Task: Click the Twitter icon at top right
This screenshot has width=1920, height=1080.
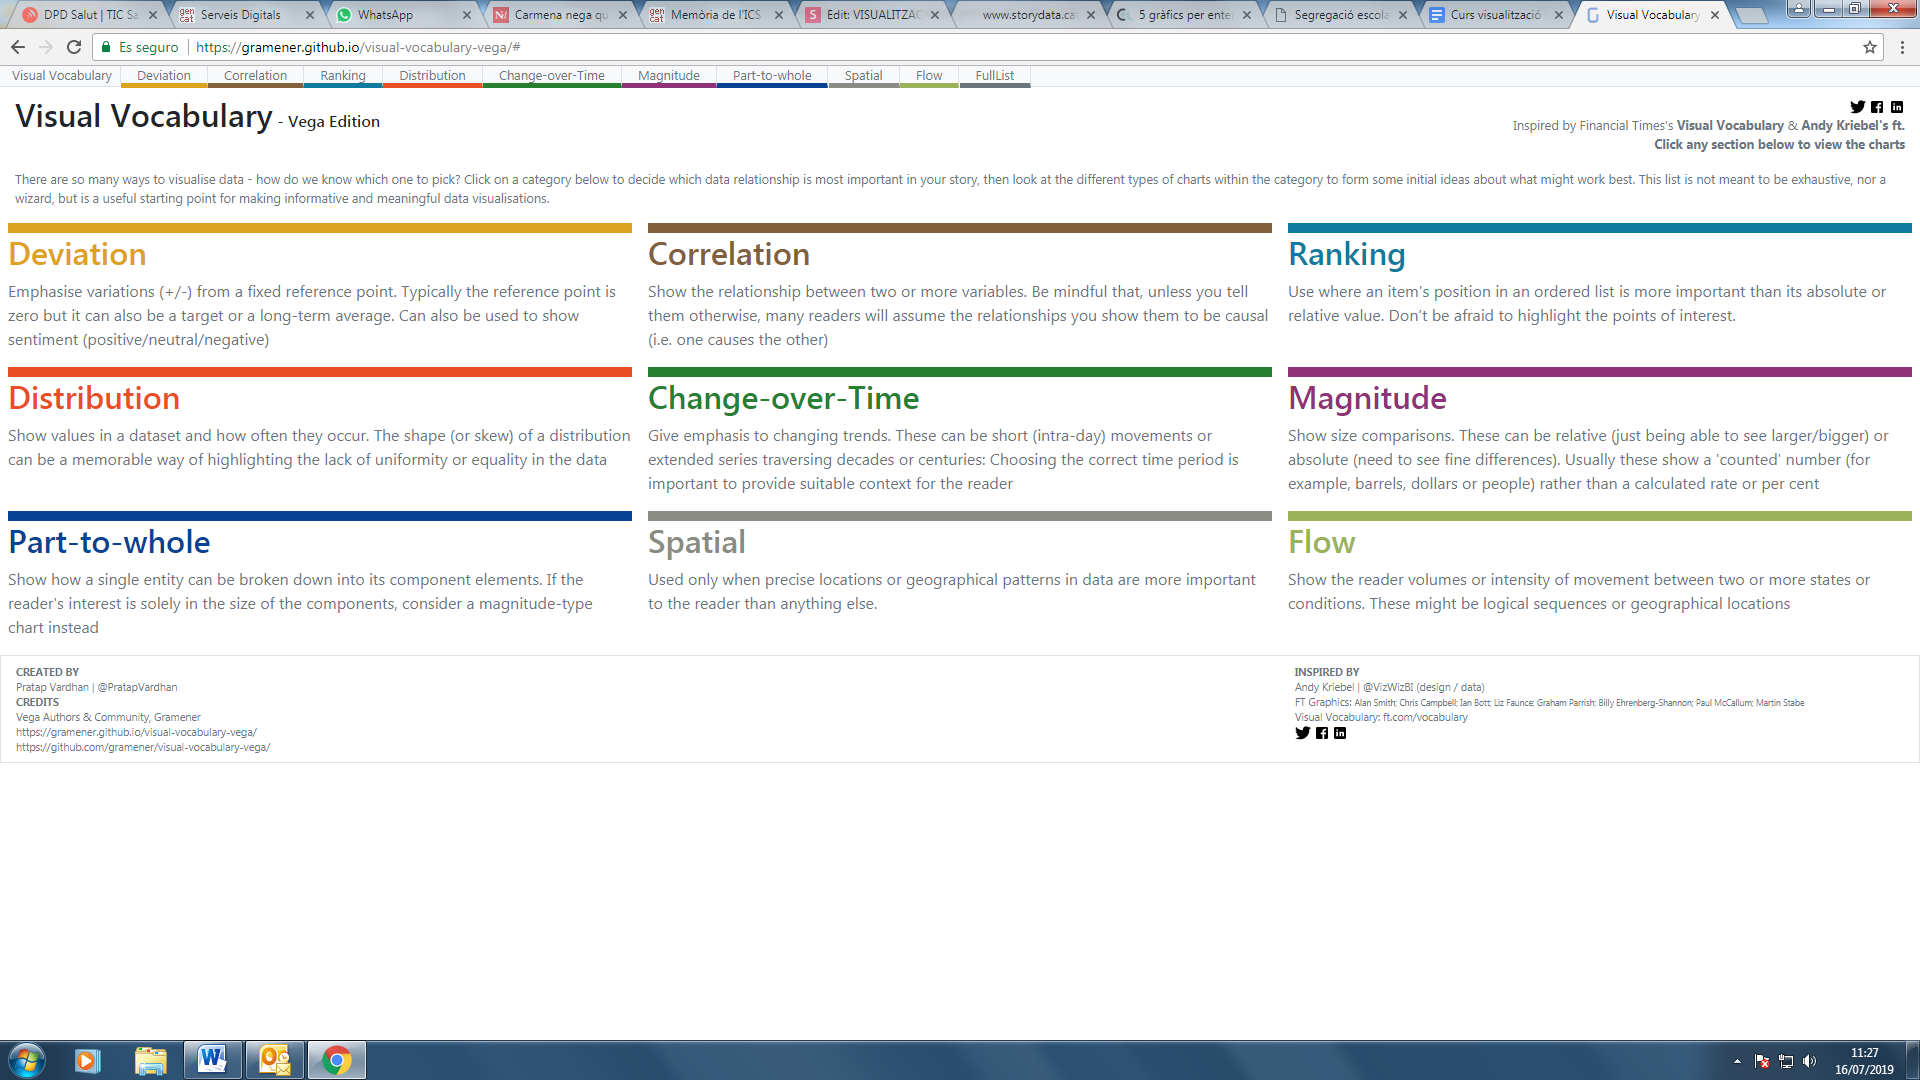Action: [x=1857, y=107]
